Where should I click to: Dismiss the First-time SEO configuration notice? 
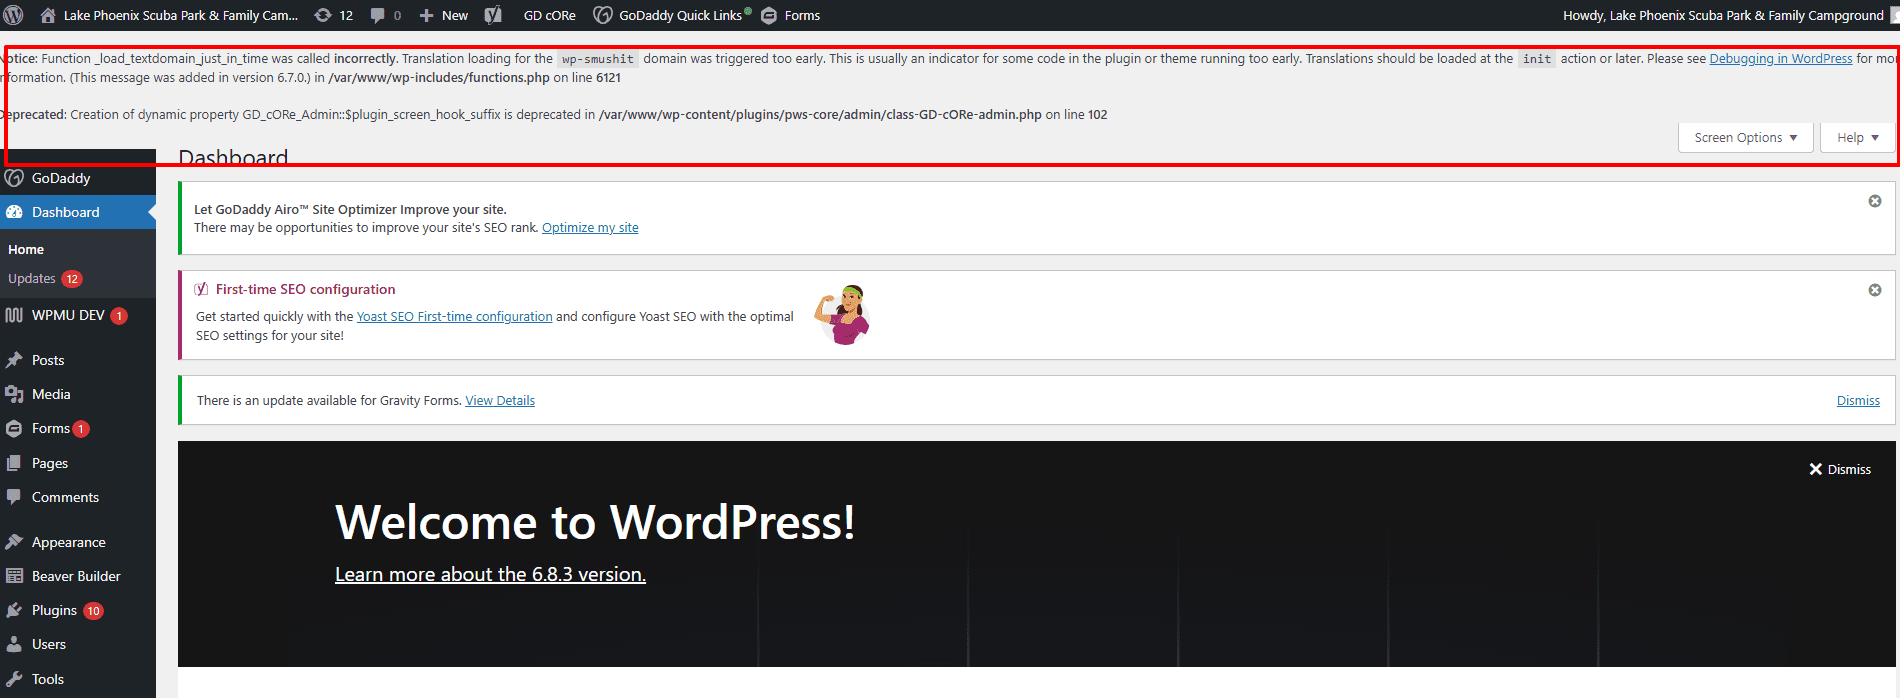pyautogui.click(x=1875, y=290)
